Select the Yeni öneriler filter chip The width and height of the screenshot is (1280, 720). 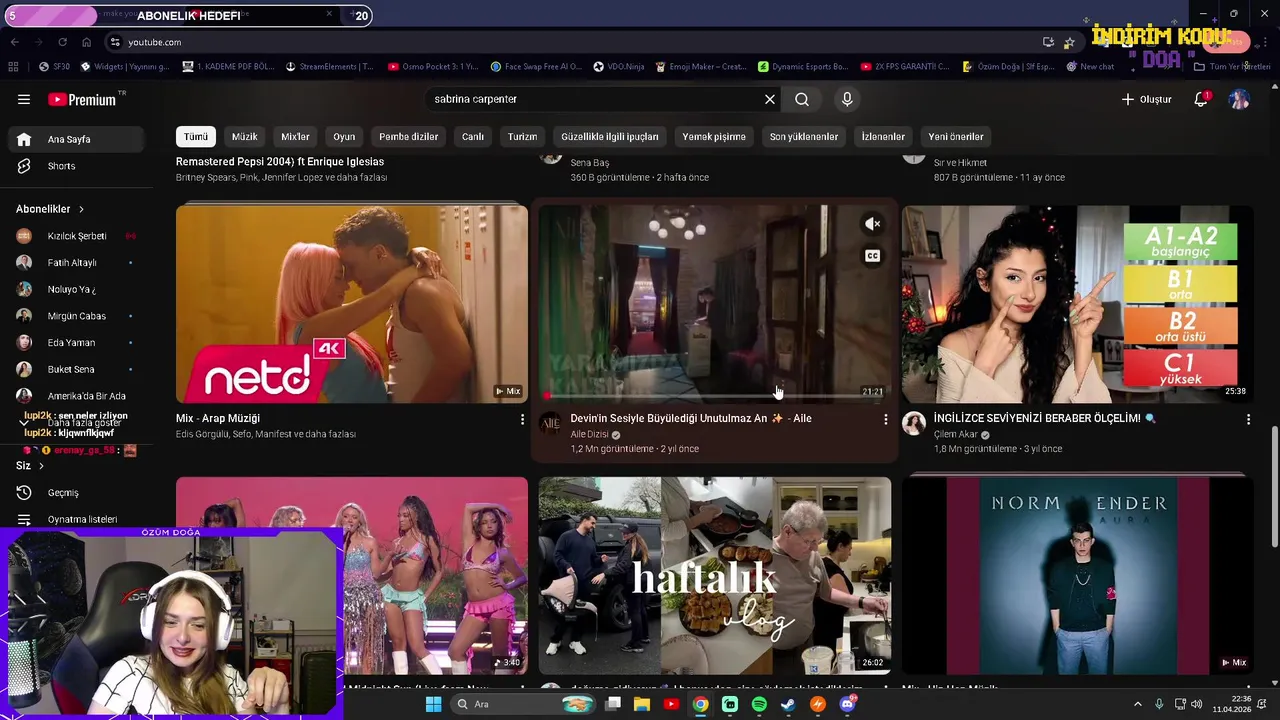pyautogui.click(x=956, y=137)
